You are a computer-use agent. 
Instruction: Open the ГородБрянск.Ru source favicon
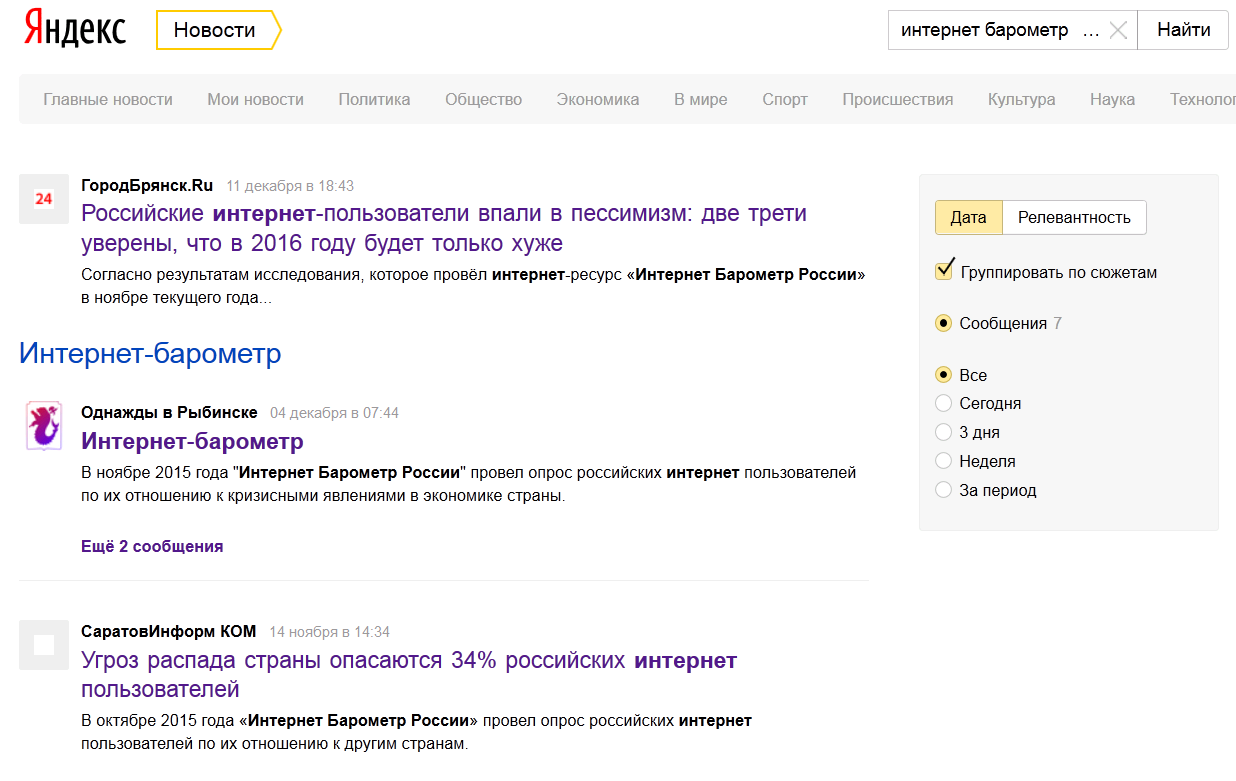(43, 199)
